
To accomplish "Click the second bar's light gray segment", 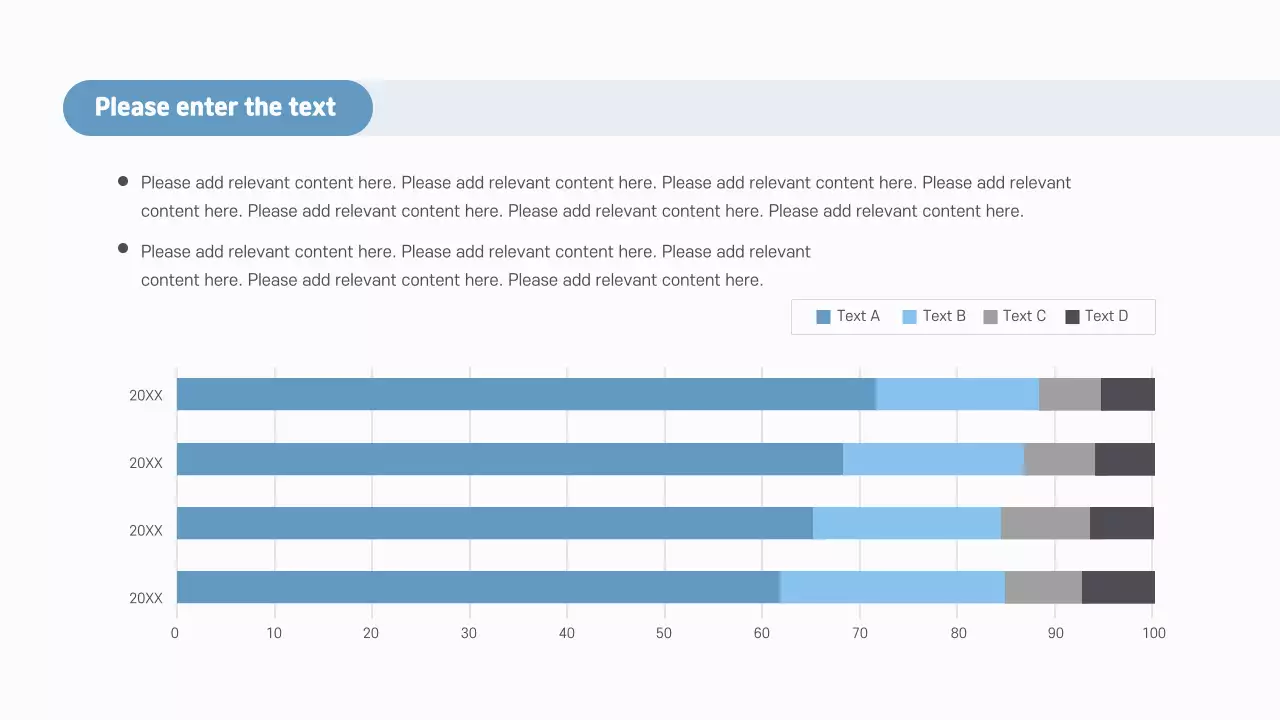I will point(1059,459).
